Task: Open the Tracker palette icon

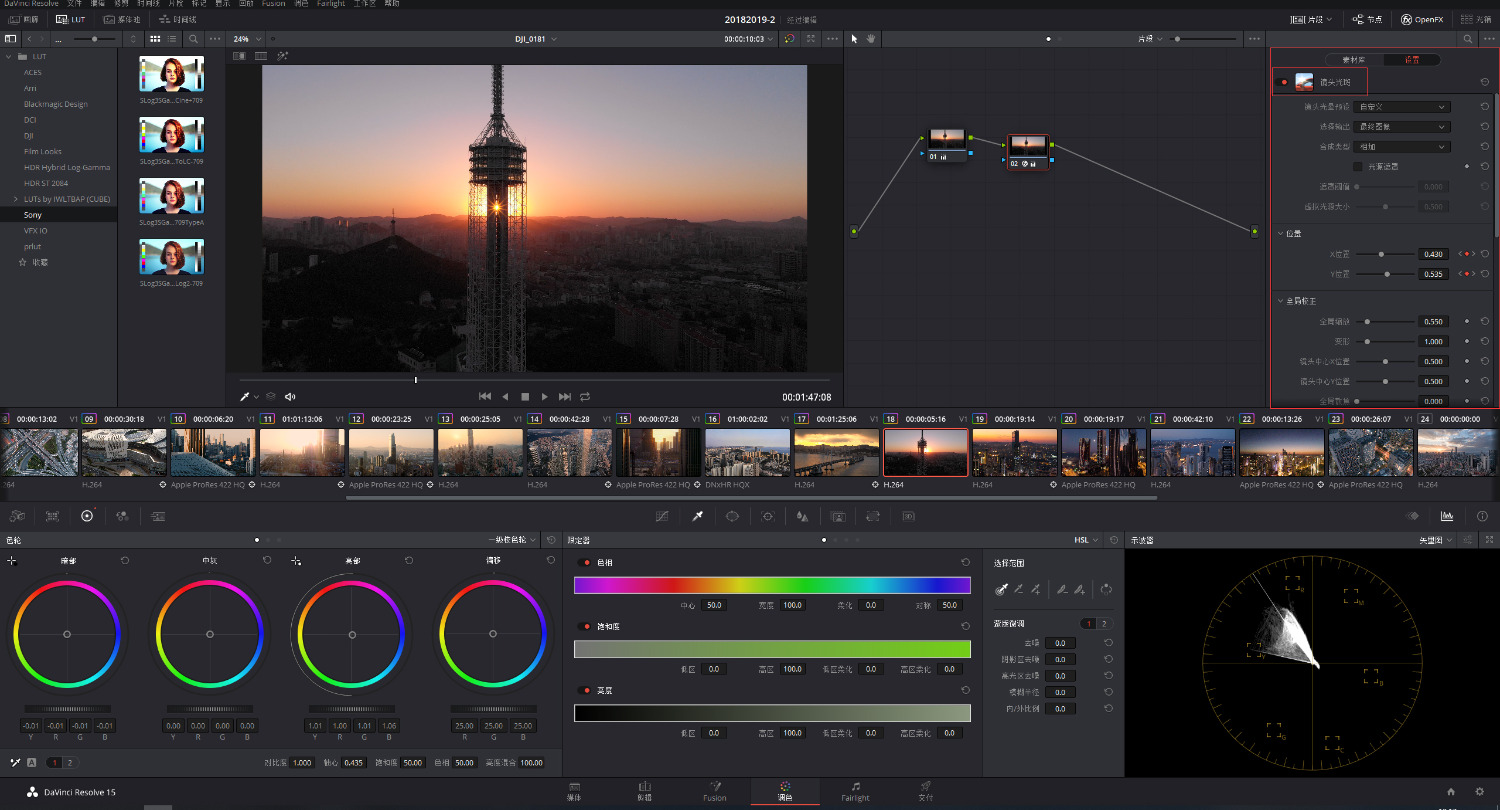Action: pos(767,516)
